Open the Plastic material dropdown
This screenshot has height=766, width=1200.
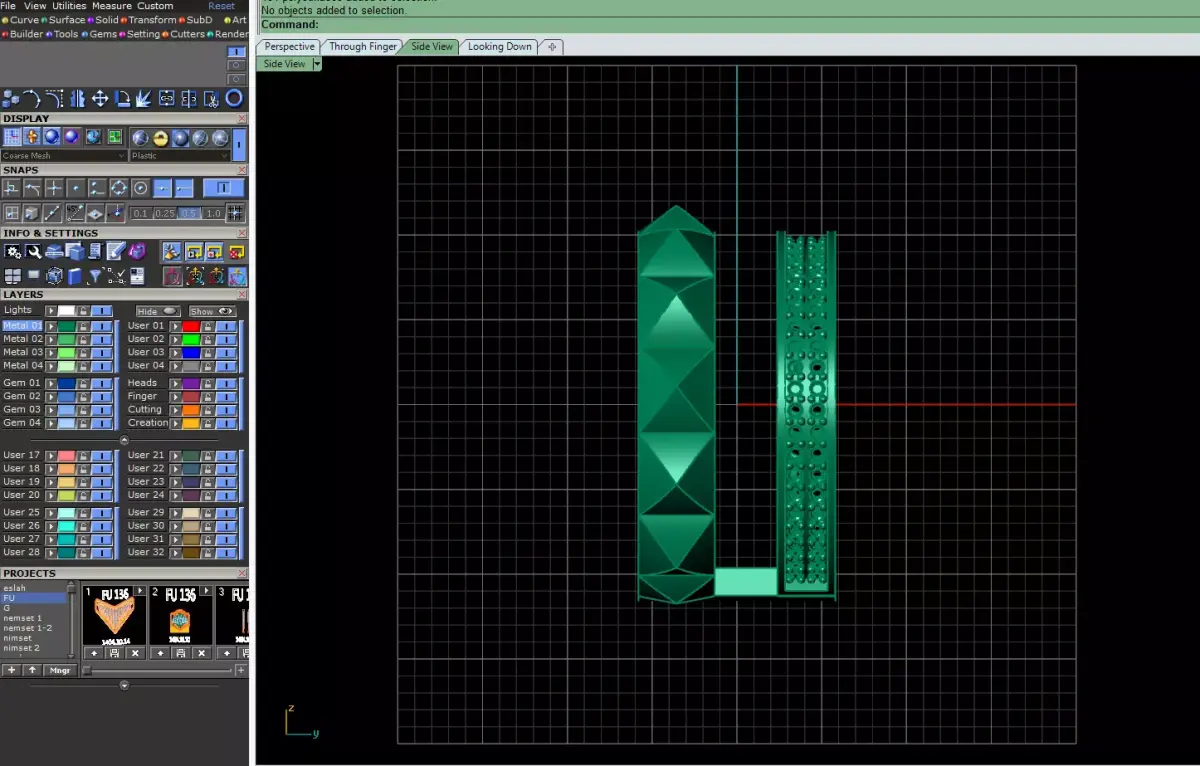180,156
